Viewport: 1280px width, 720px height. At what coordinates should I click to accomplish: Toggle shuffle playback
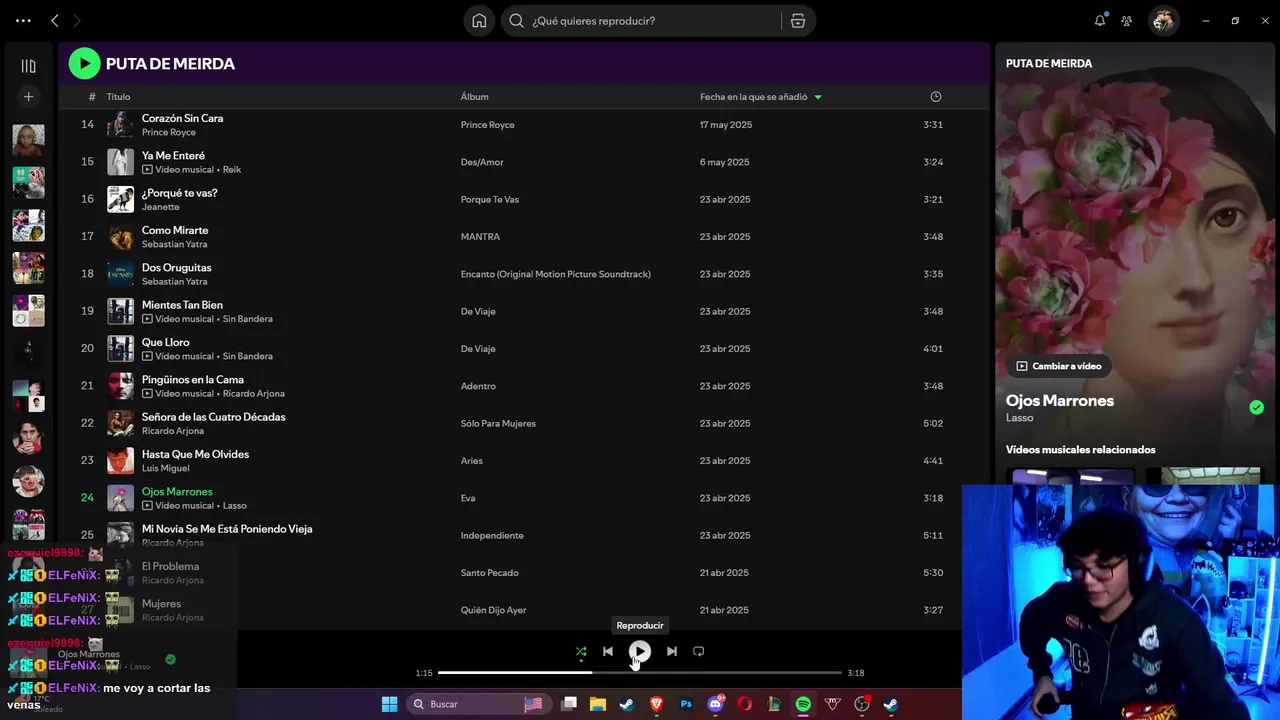tap(581, 652)
